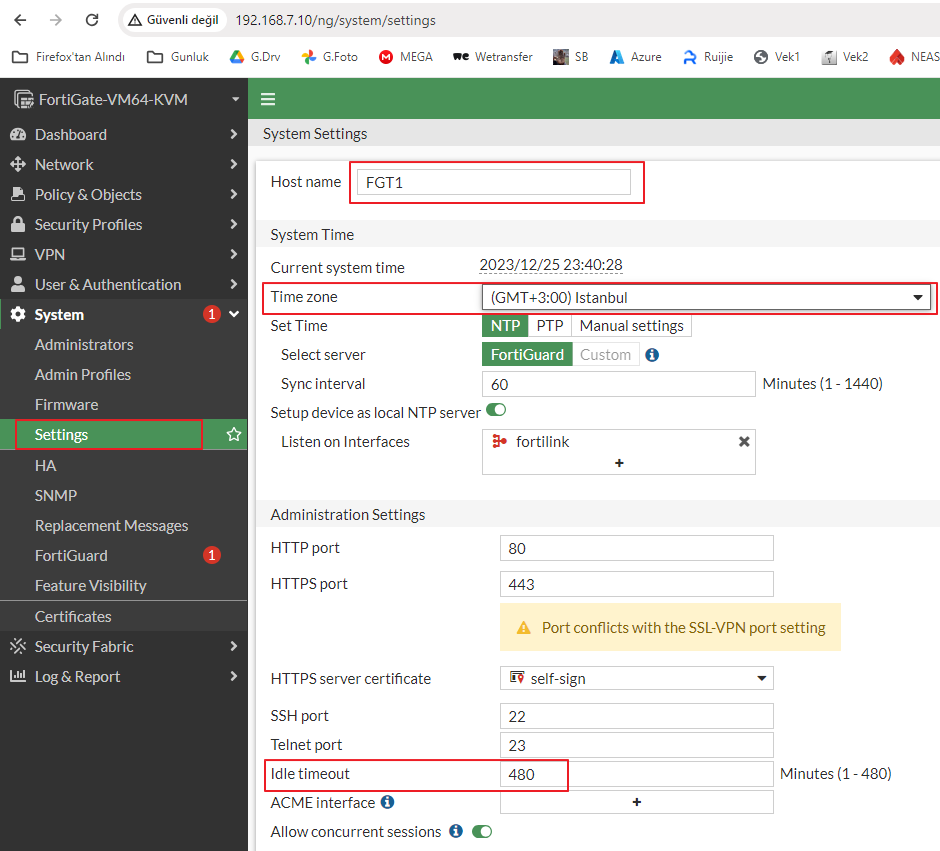Image resolution: width=940 pixels, height=851 pixels.
Task: Click the browser back arrow
Action: [20, 20]
